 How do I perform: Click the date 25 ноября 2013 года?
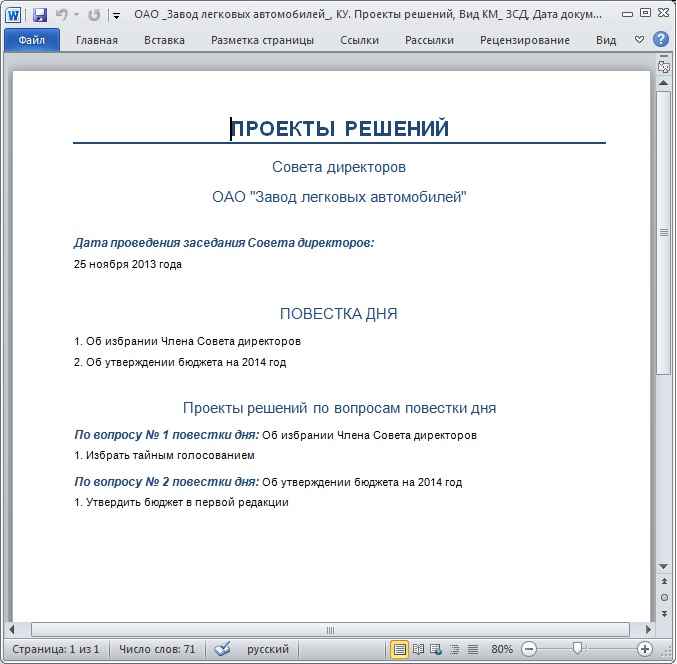(x=127, y=264)
